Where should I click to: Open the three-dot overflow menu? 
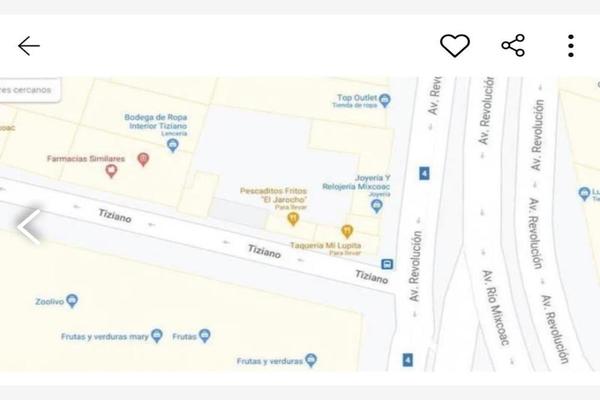click(571, 46)
